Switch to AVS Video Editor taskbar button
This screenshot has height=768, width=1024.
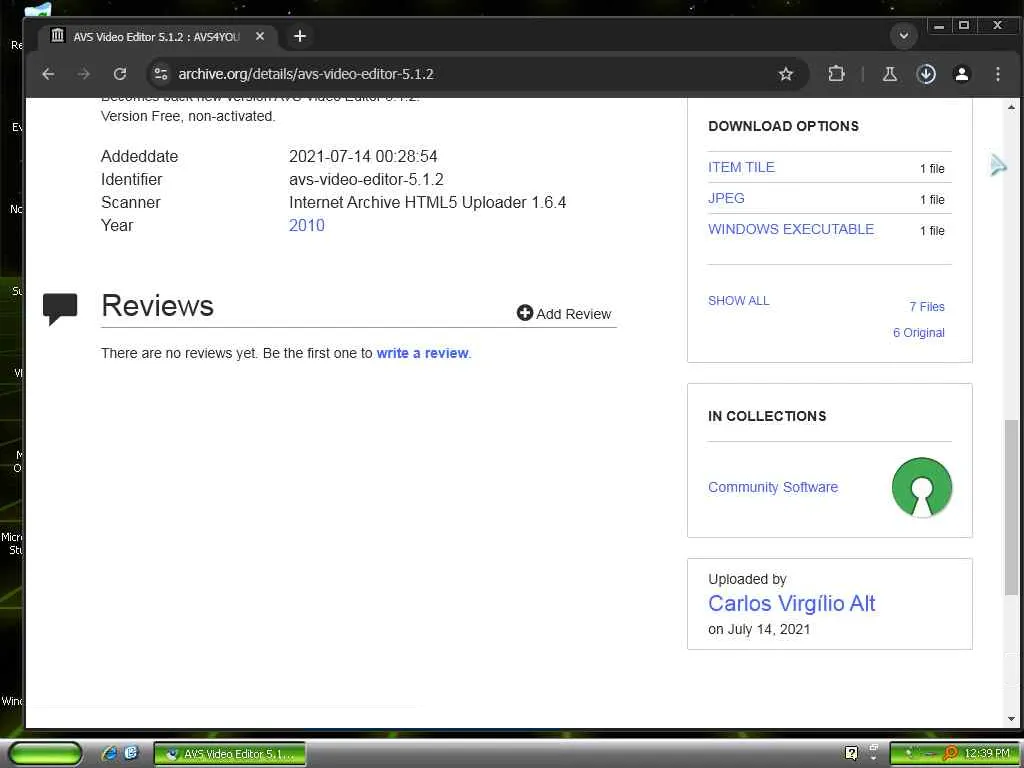(230, 754)
